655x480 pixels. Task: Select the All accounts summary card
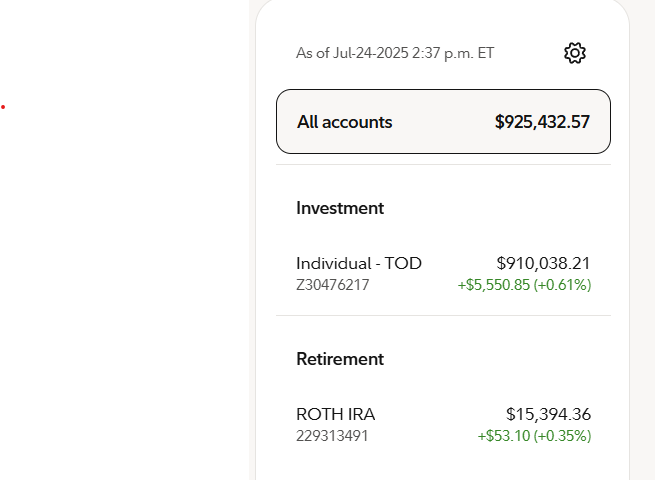(443, 122)
